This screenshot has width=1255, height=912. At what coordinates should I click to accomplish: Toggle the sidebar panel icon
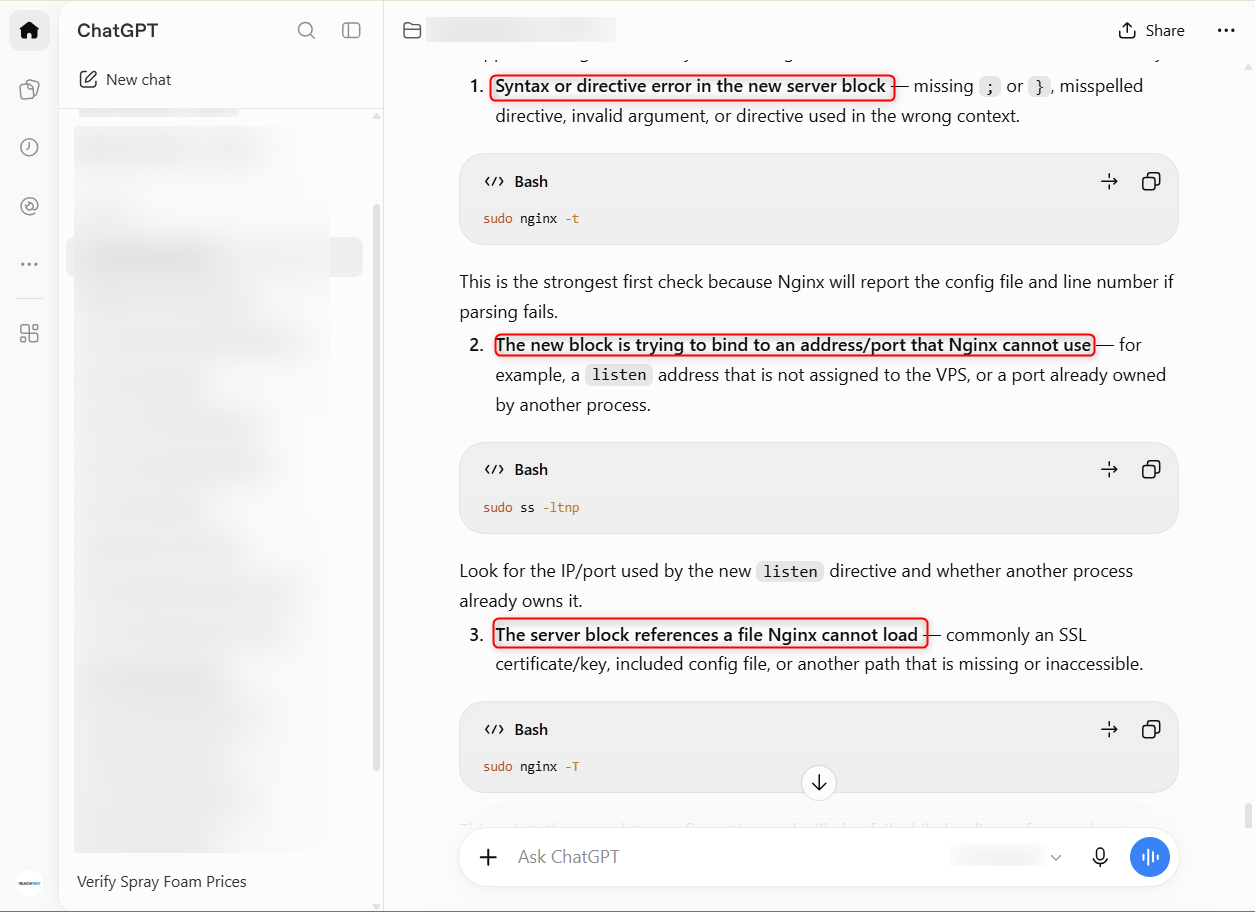(351, 31)
